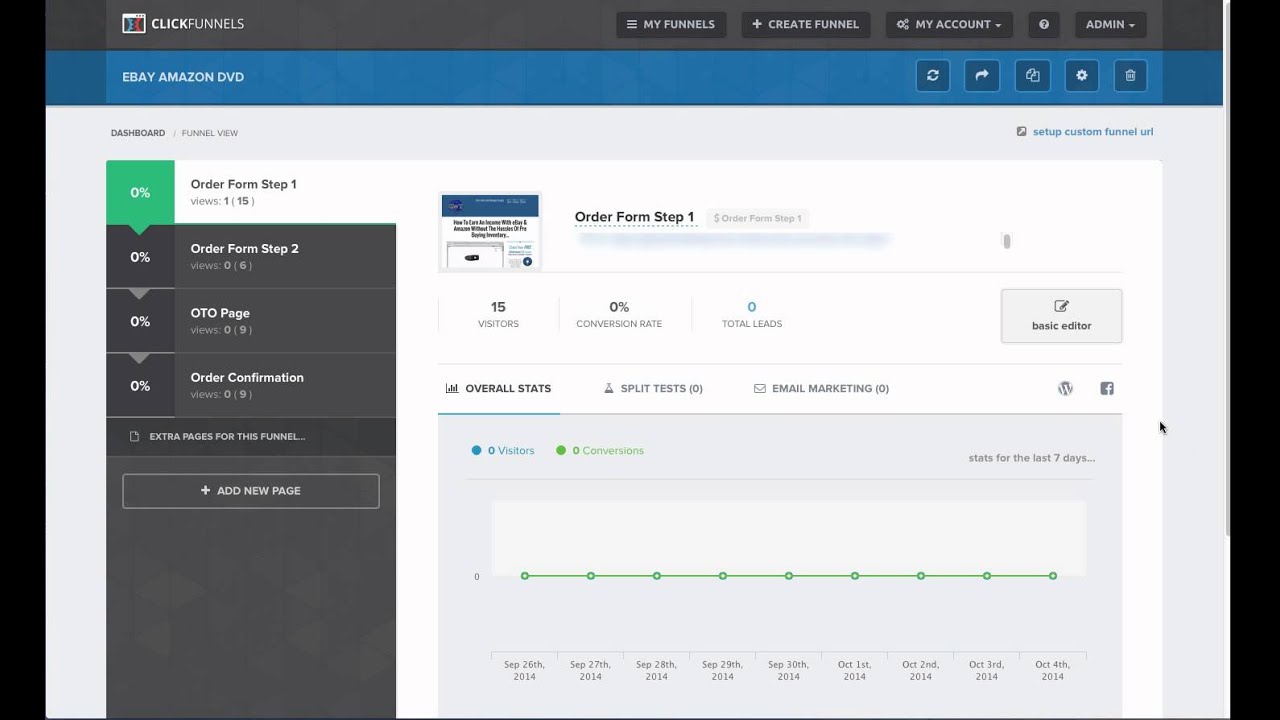Click the refresh funnel icon
The width and height of the screenshot is (1280, 720).
coord(933,75)
